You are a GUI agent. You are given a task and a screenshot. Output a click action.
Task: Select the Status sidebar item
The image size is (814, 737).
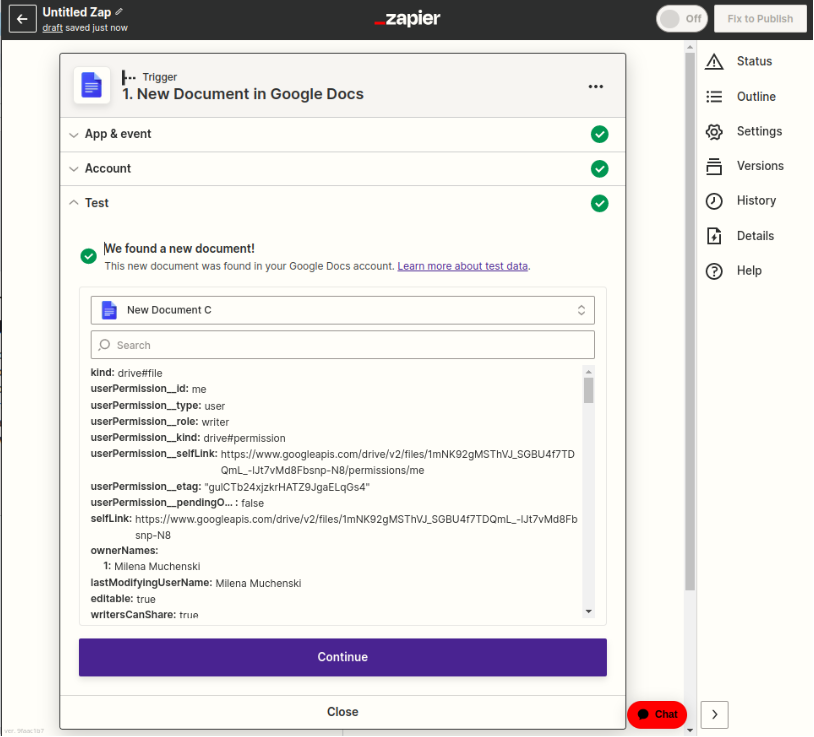[744, 61]
